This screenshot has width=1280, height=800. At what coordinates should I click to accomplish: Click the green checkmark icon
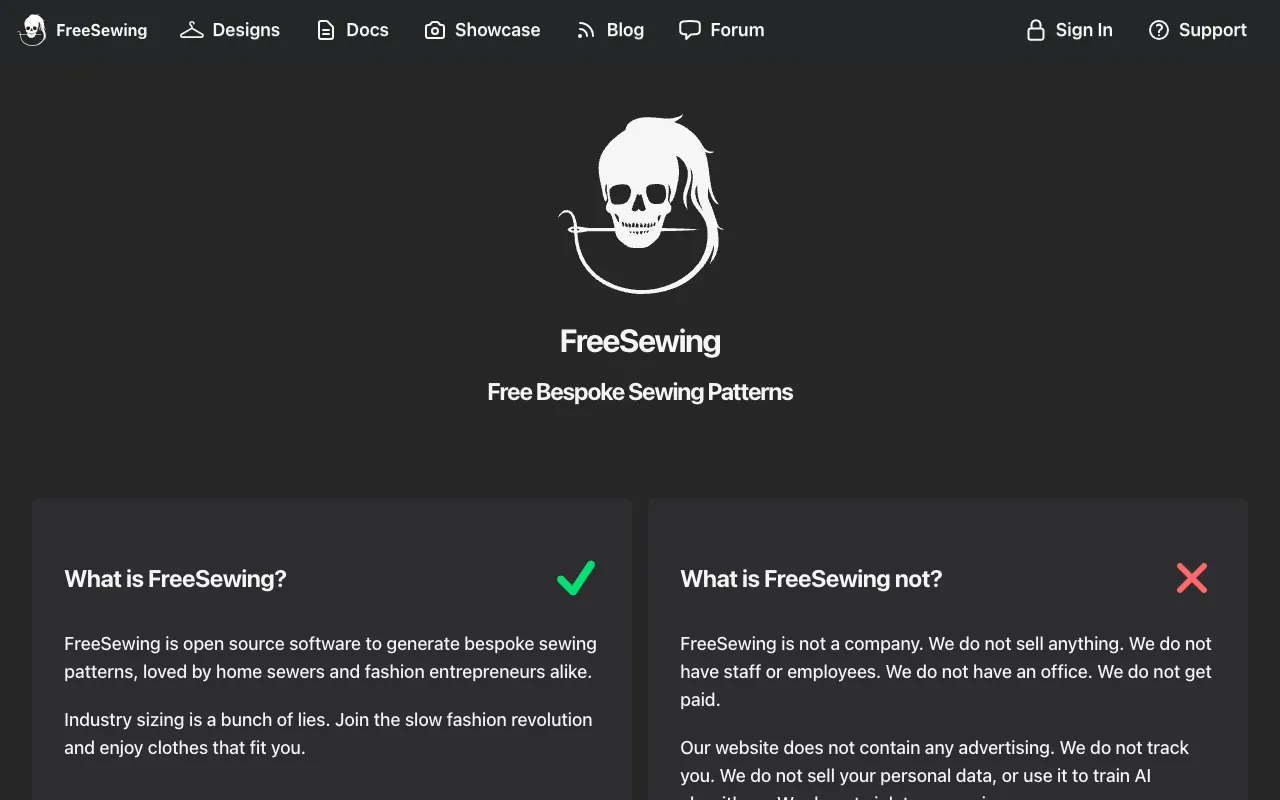pyautogui.click(x=576, y=578)
